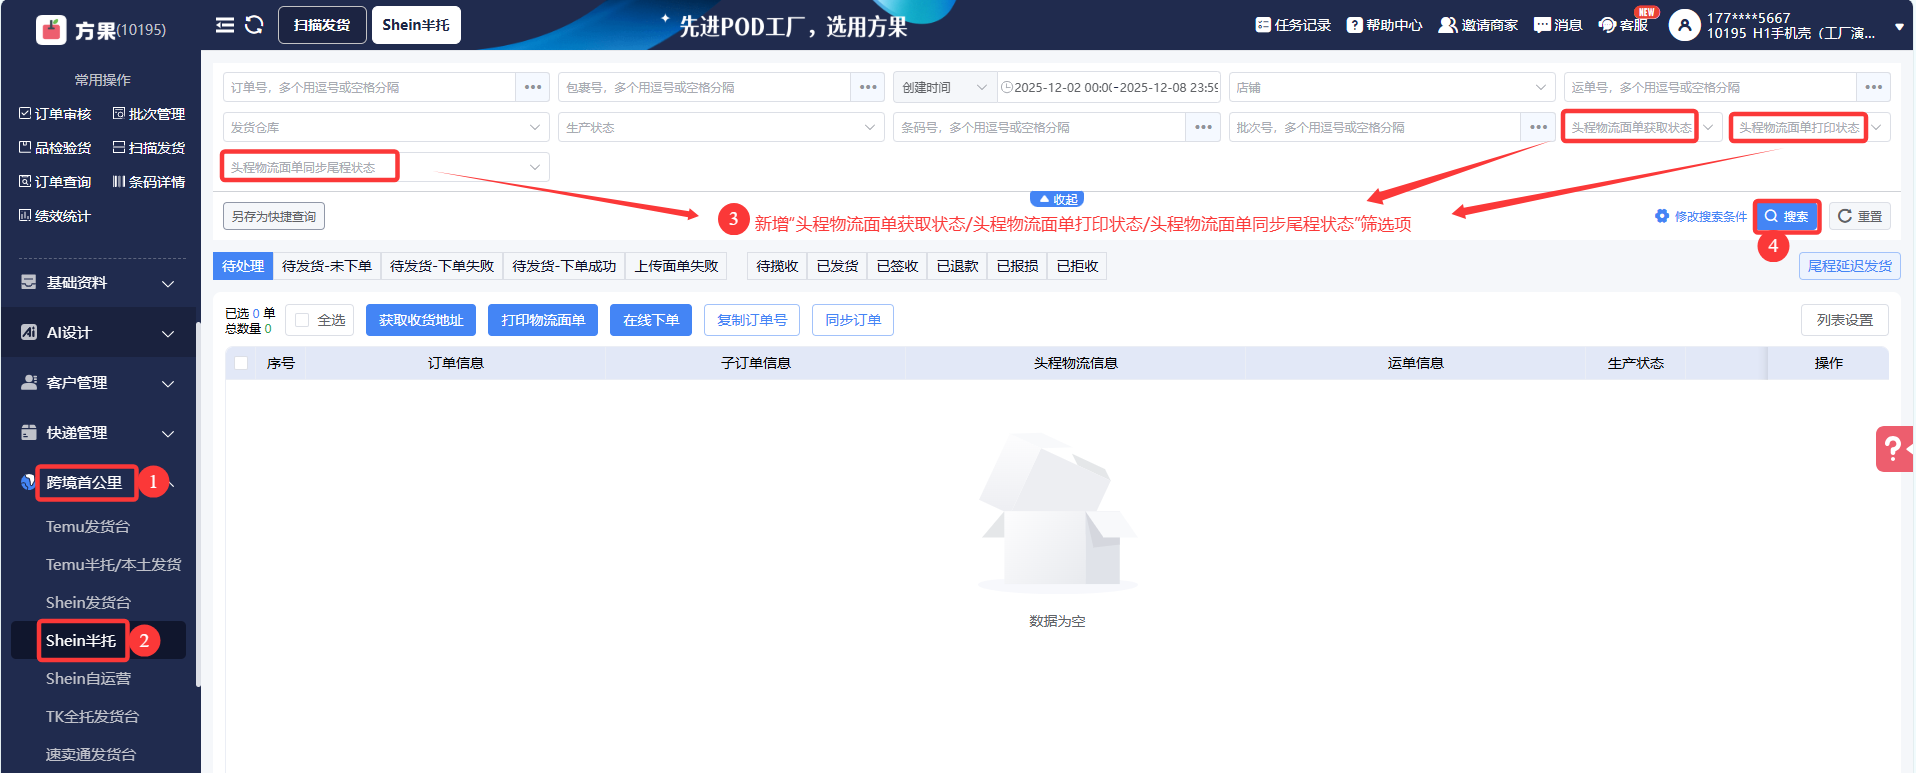This screenshot has height=773, width=1916.
Task: Switch to 已发货 tab
Action: click(x=837, y=266)
